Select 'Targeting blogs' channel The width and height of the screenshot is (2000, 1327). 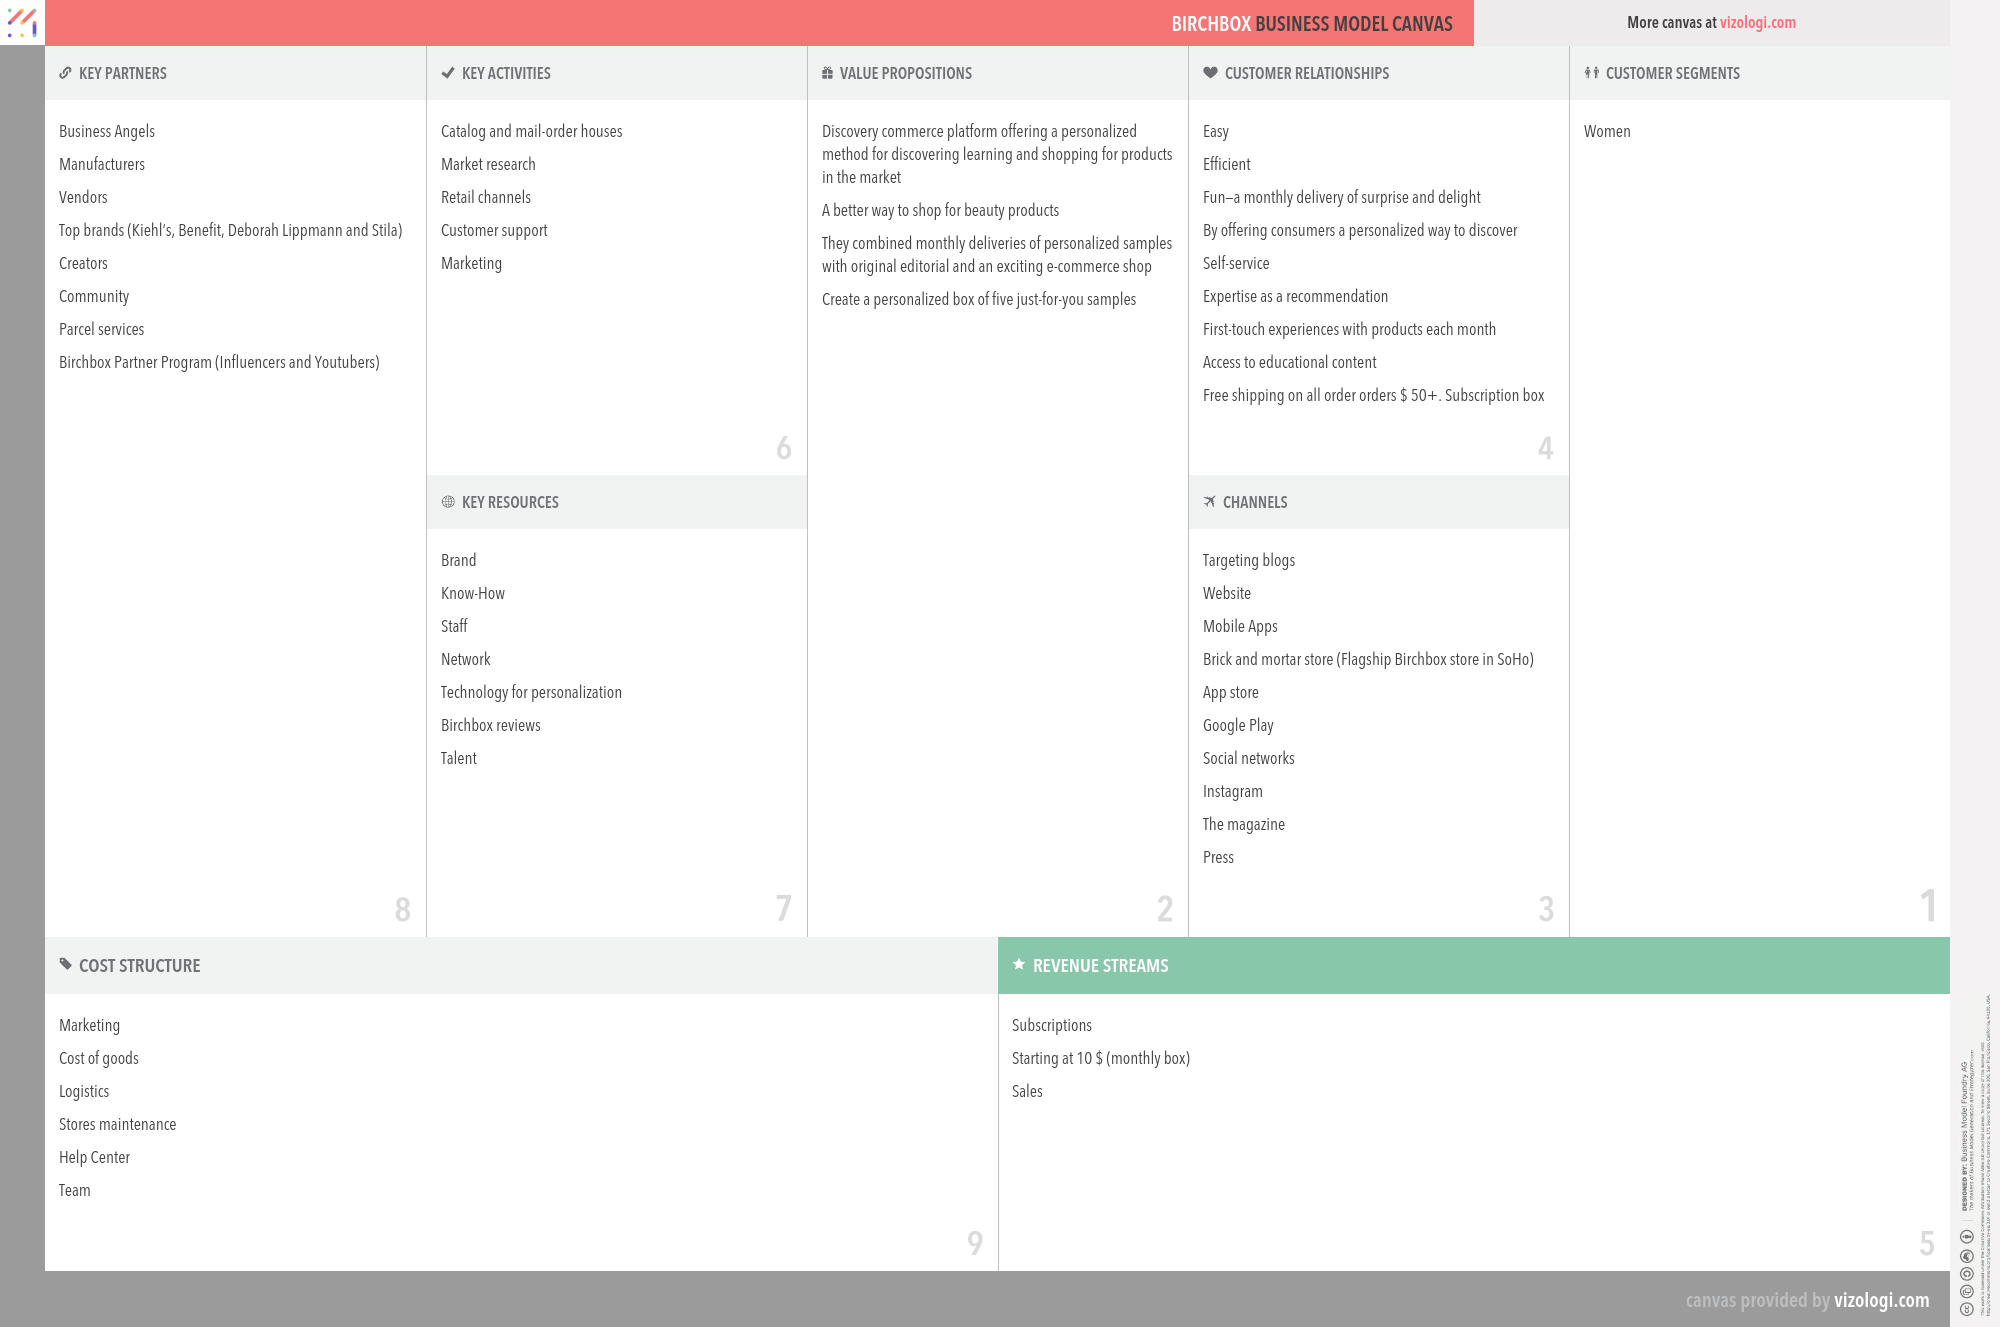[x=1249, y=560]
